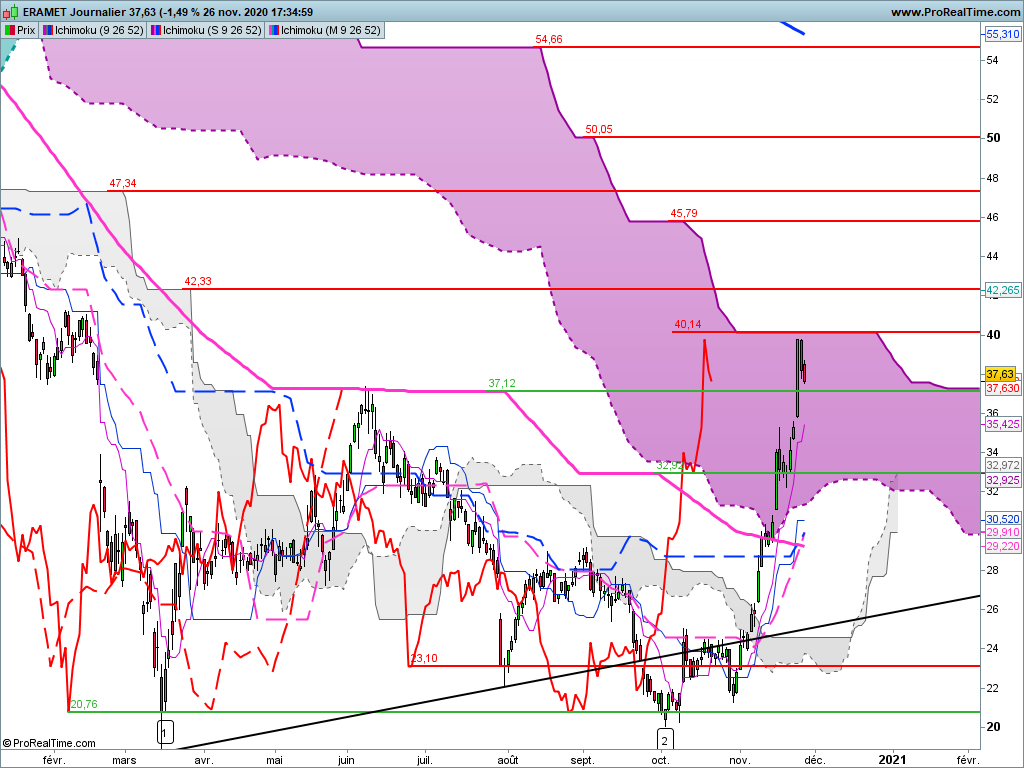
Task: Click the 48 price axis label
Action: [x=993, y=178]
